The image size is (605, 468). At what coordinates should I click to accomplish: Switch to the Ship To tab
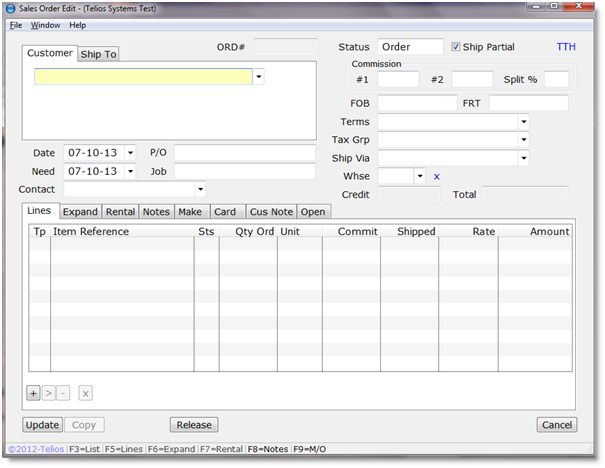(x=98, y=54)
